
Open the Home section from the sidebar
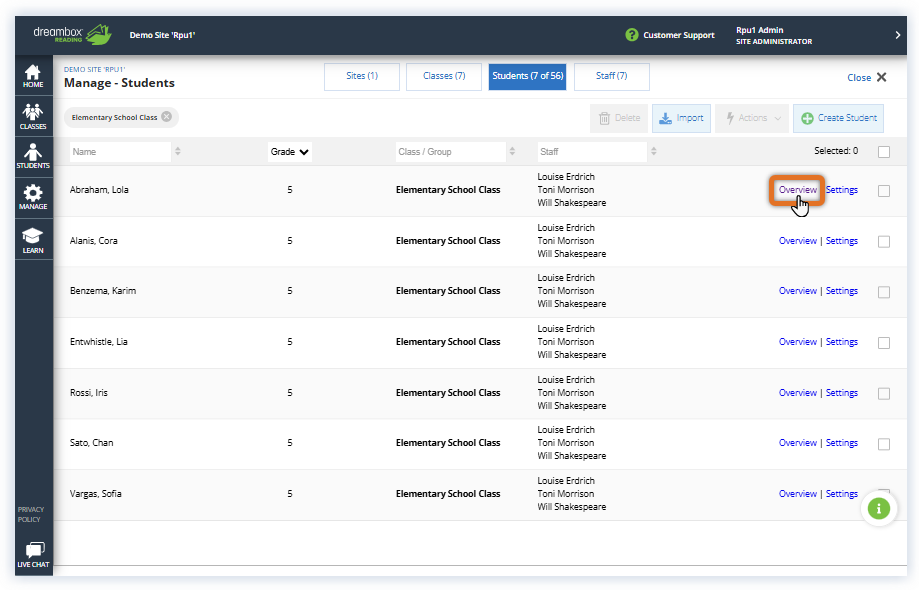tap(33, 76)
